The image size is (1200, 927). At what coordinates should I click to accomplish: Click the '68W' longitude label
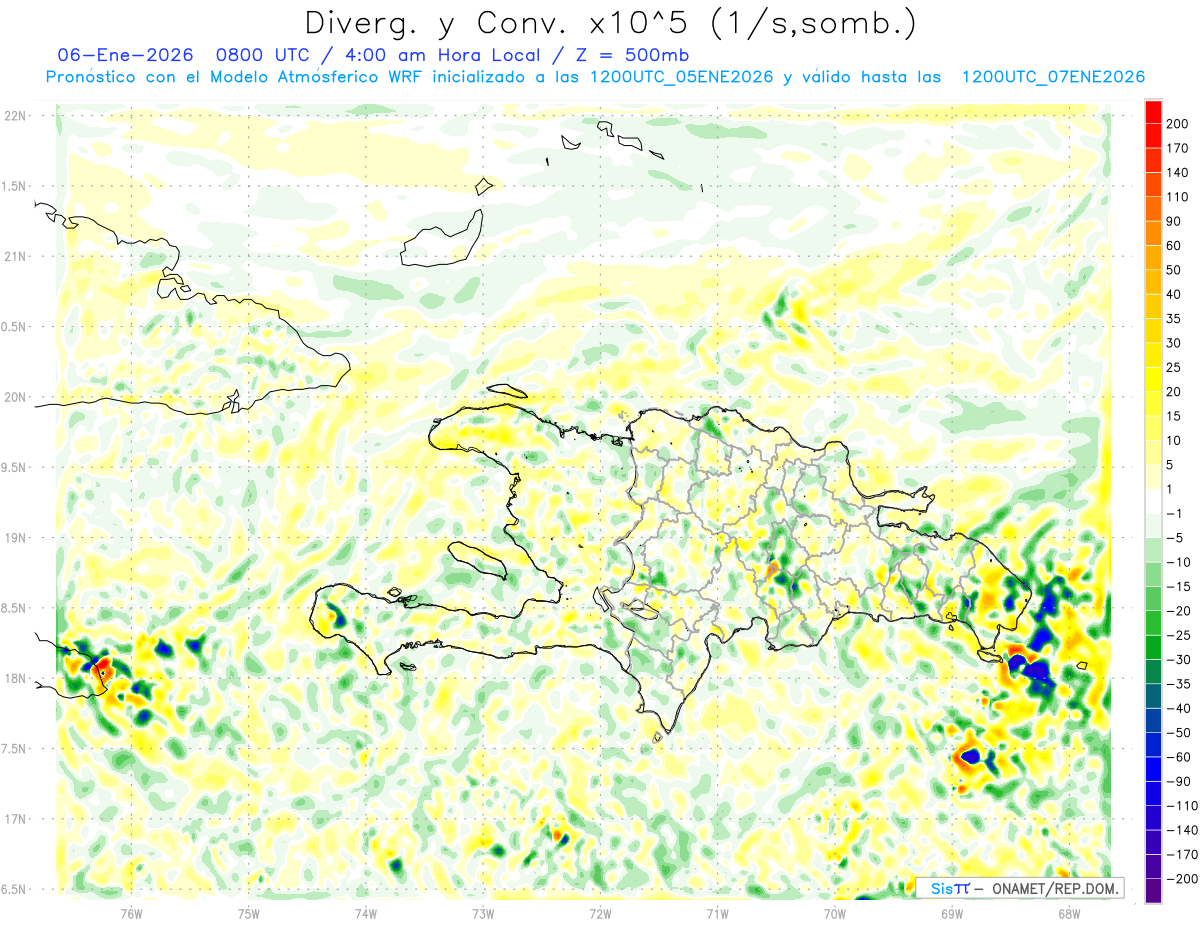point(1069,913)
